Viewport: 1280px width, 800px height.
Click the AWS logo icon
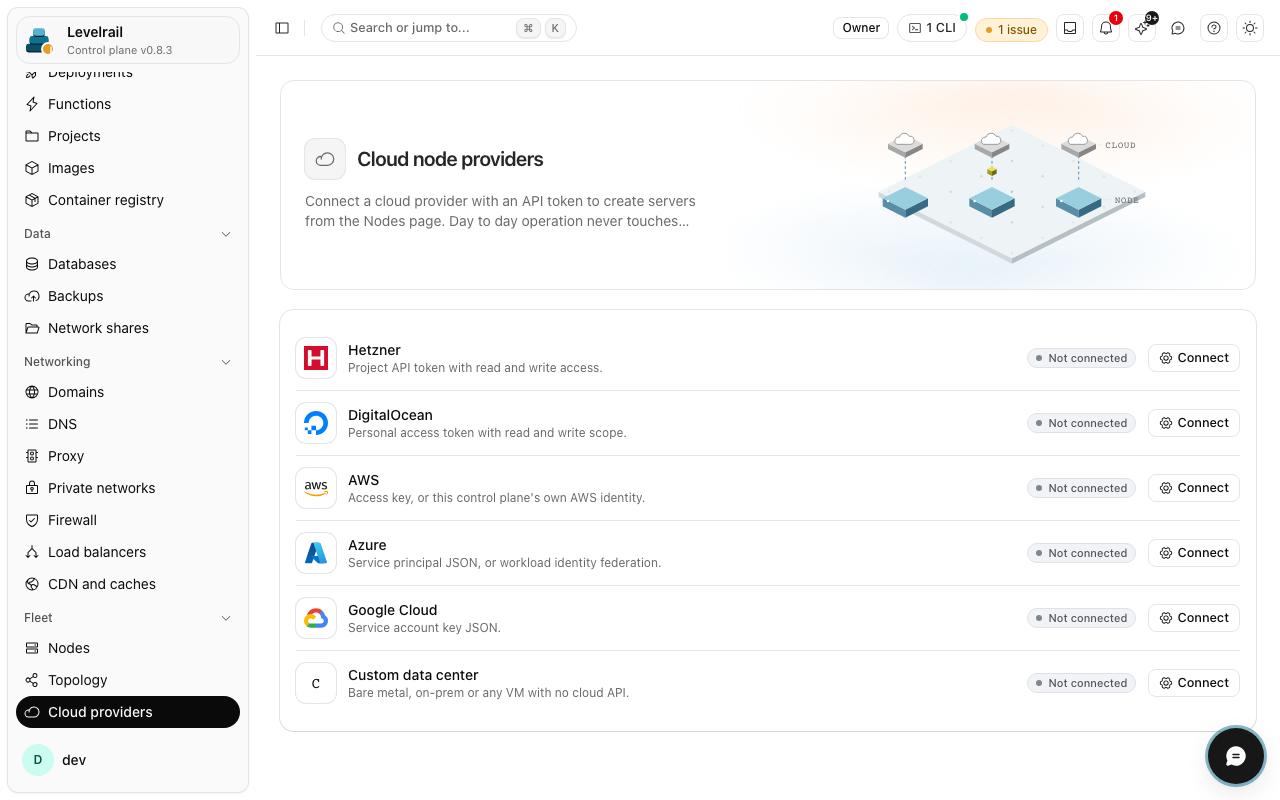click(316, 488)
